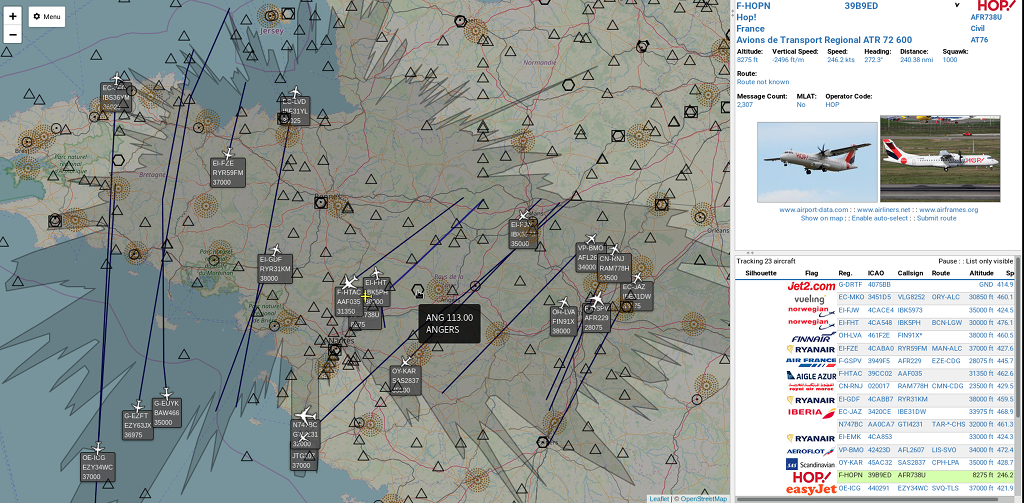The width and height of the screenshot is (1024, 503).
Task: Select the EZY63JX aircraft icon on the map
Action: click(138, 407)
